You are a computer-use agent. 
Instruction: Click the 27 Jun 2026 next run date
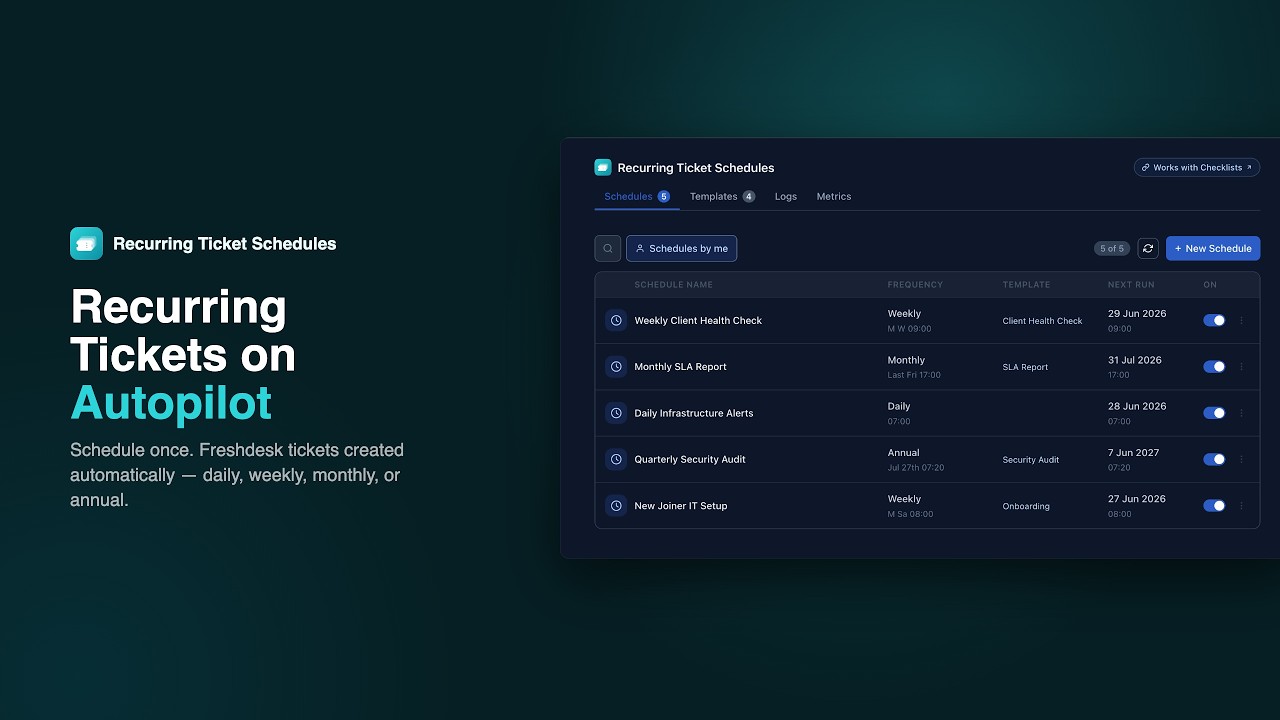(1136, 498)
